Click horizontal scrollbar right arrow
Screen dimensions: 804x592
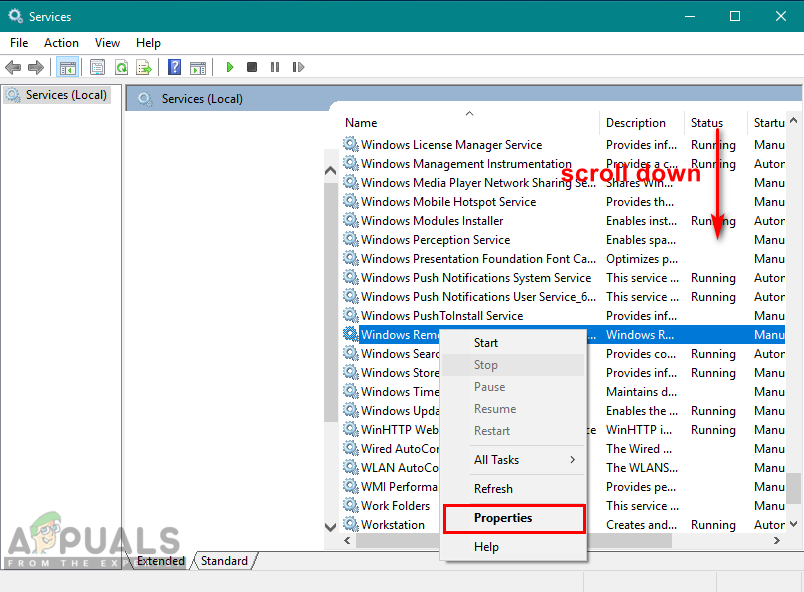tap(777, 540)
